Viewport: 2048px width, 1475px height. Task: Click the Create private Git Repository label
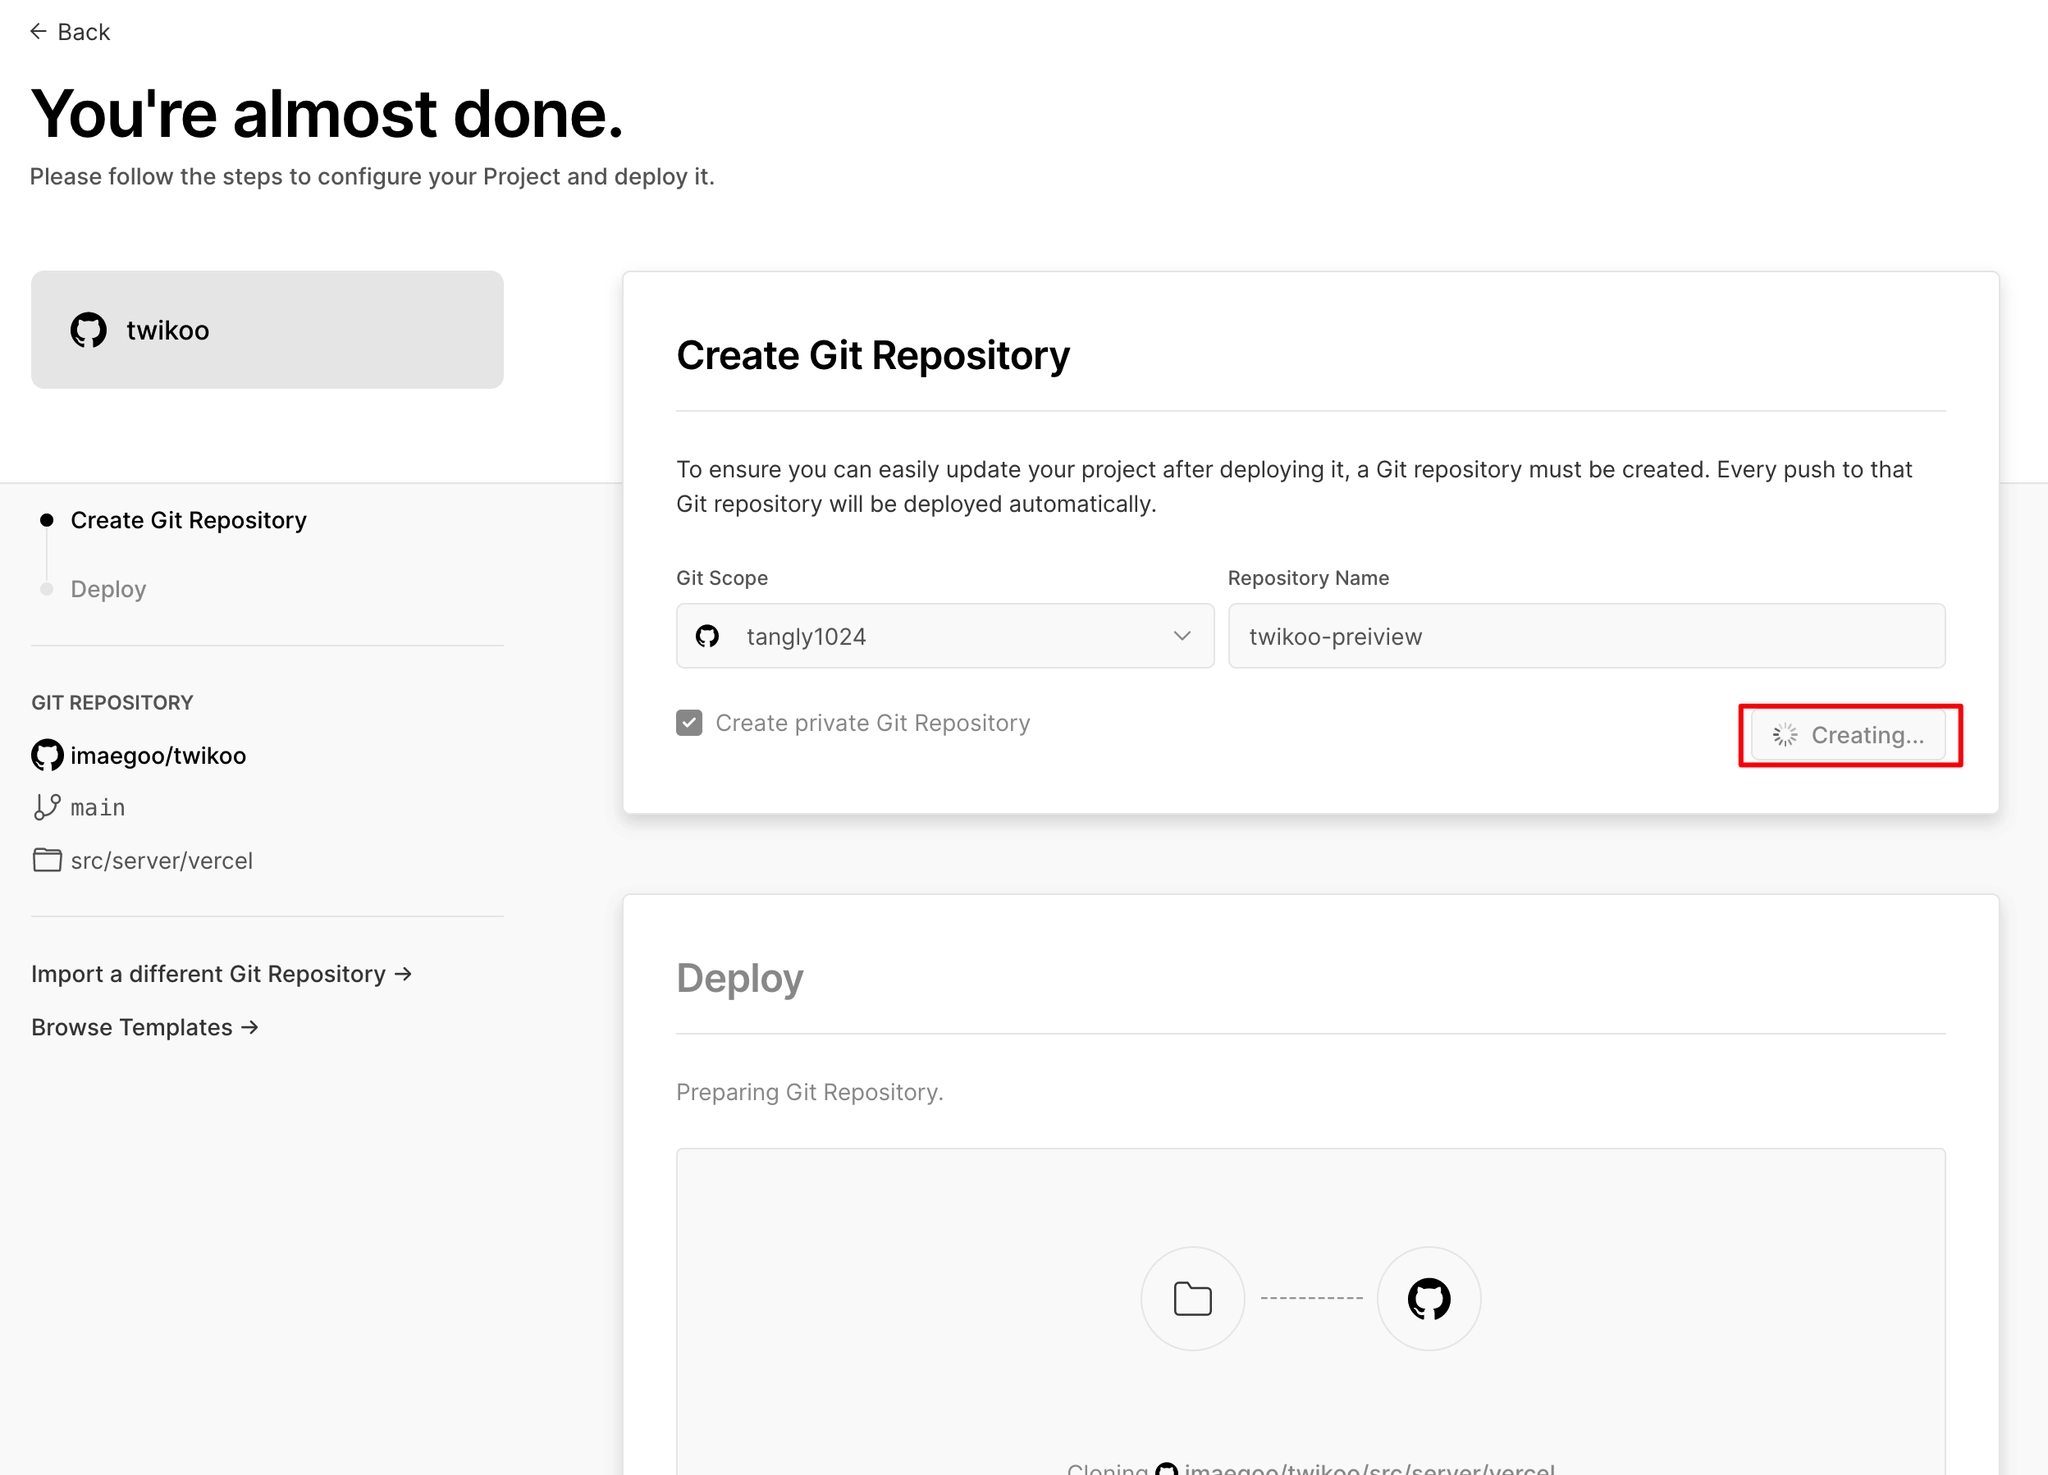[873, 723]
